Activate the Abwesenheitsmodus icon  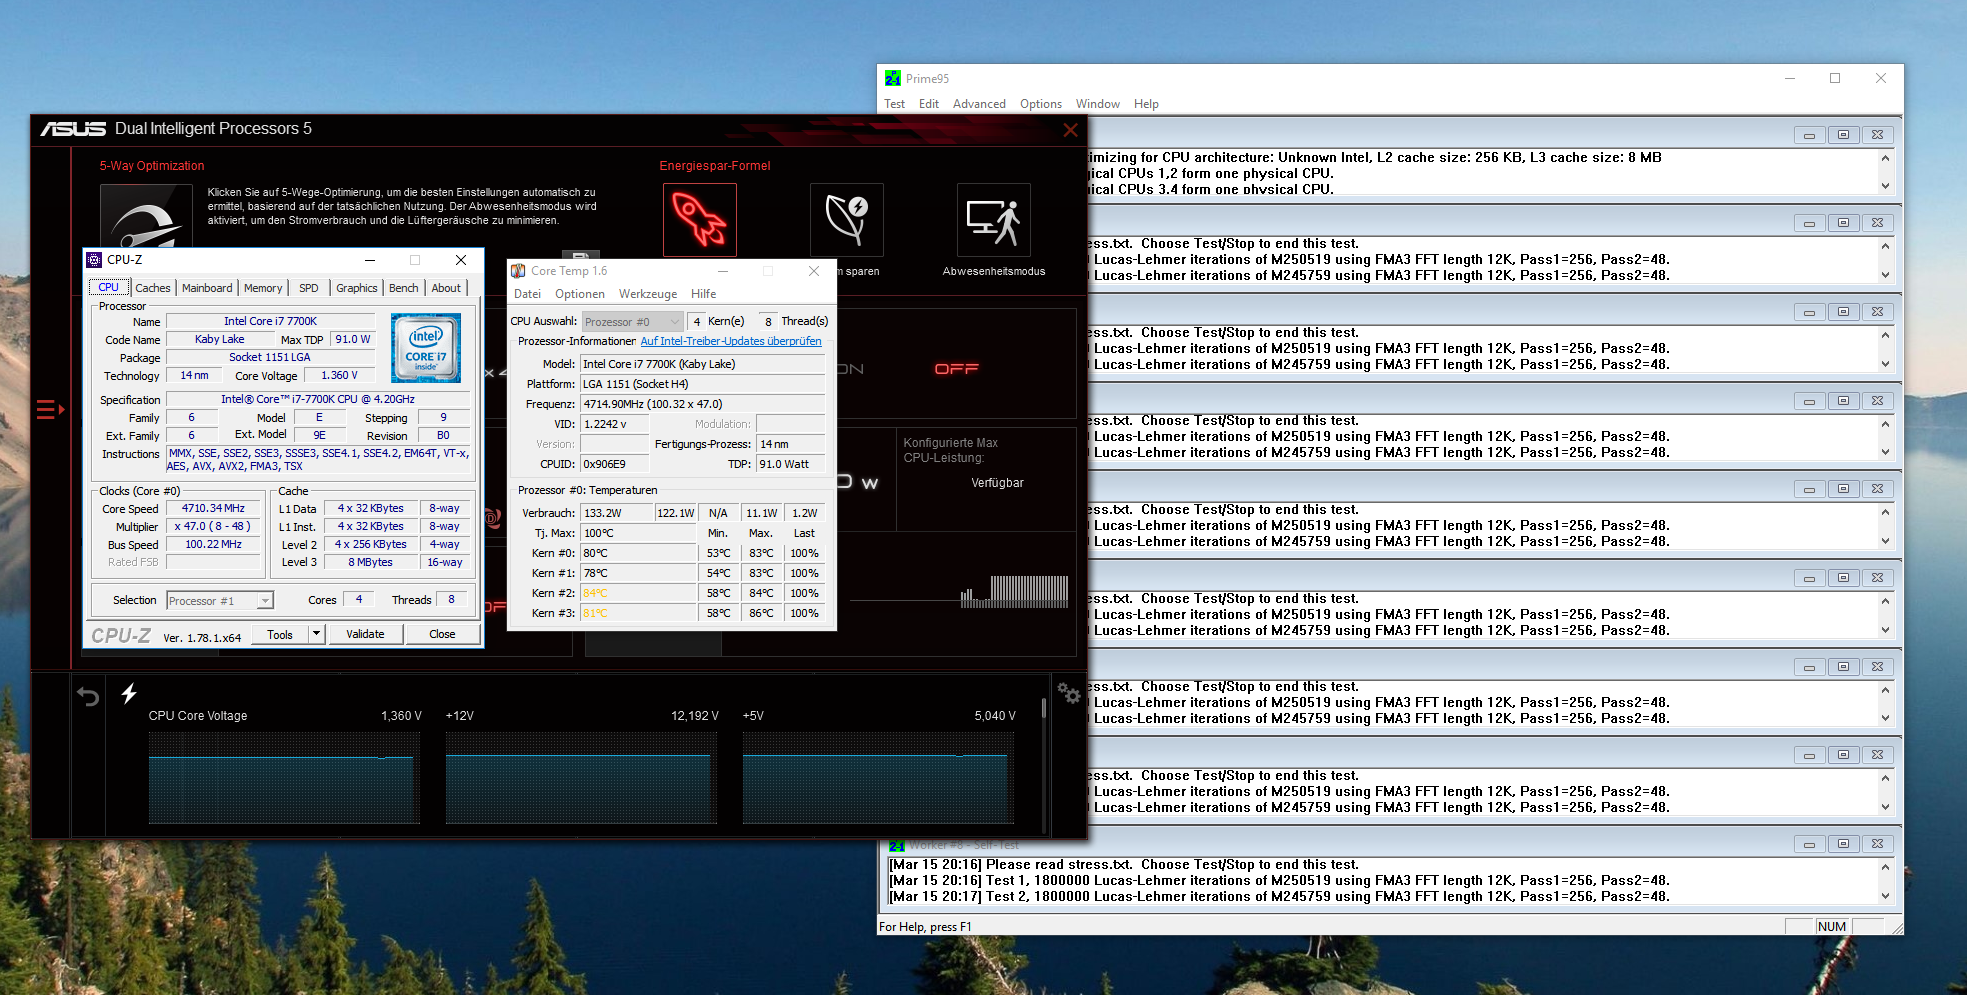[x=994, y=220]
